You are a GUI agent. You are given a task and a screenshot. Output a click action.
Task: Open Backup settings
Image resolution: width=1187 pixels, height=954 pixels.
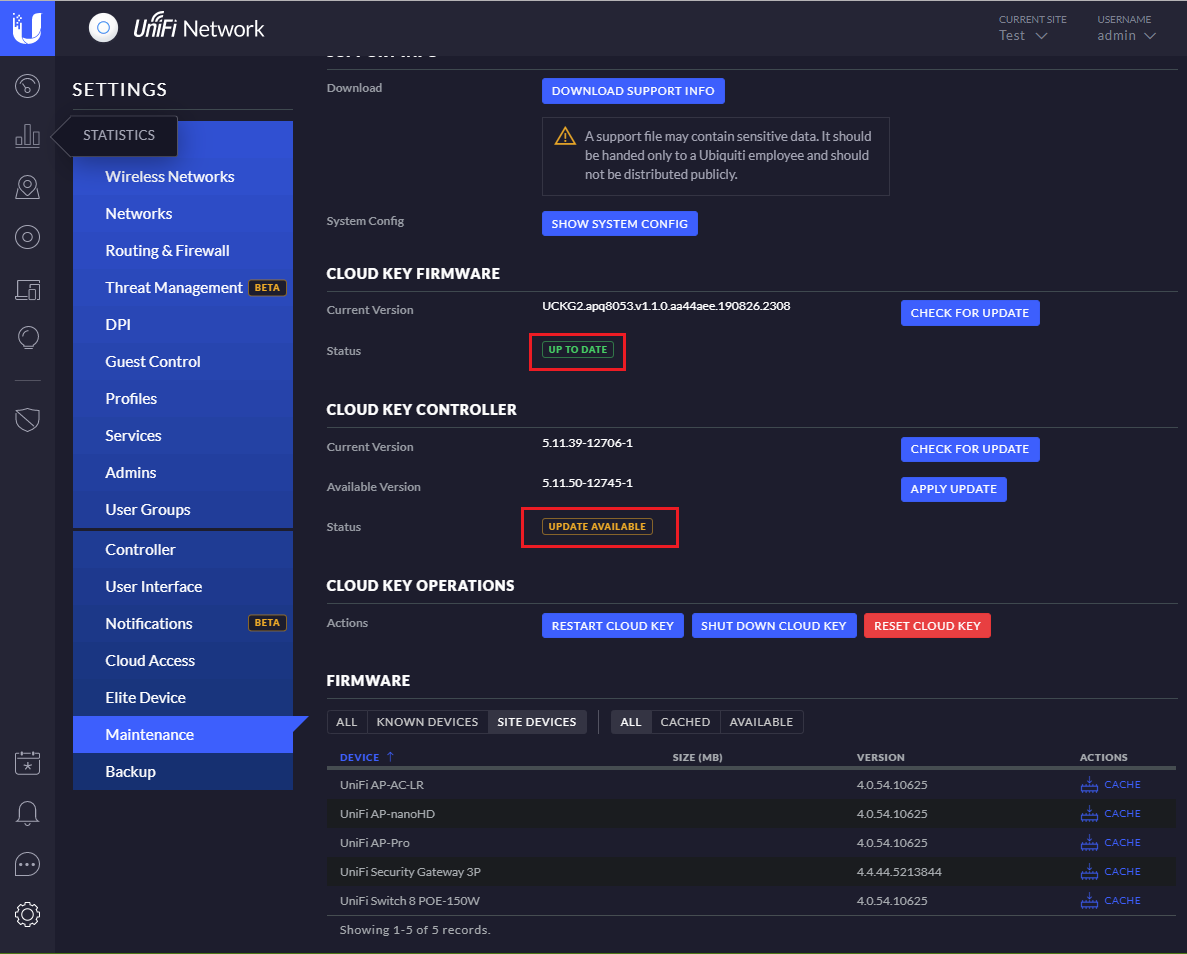(182, 772)
